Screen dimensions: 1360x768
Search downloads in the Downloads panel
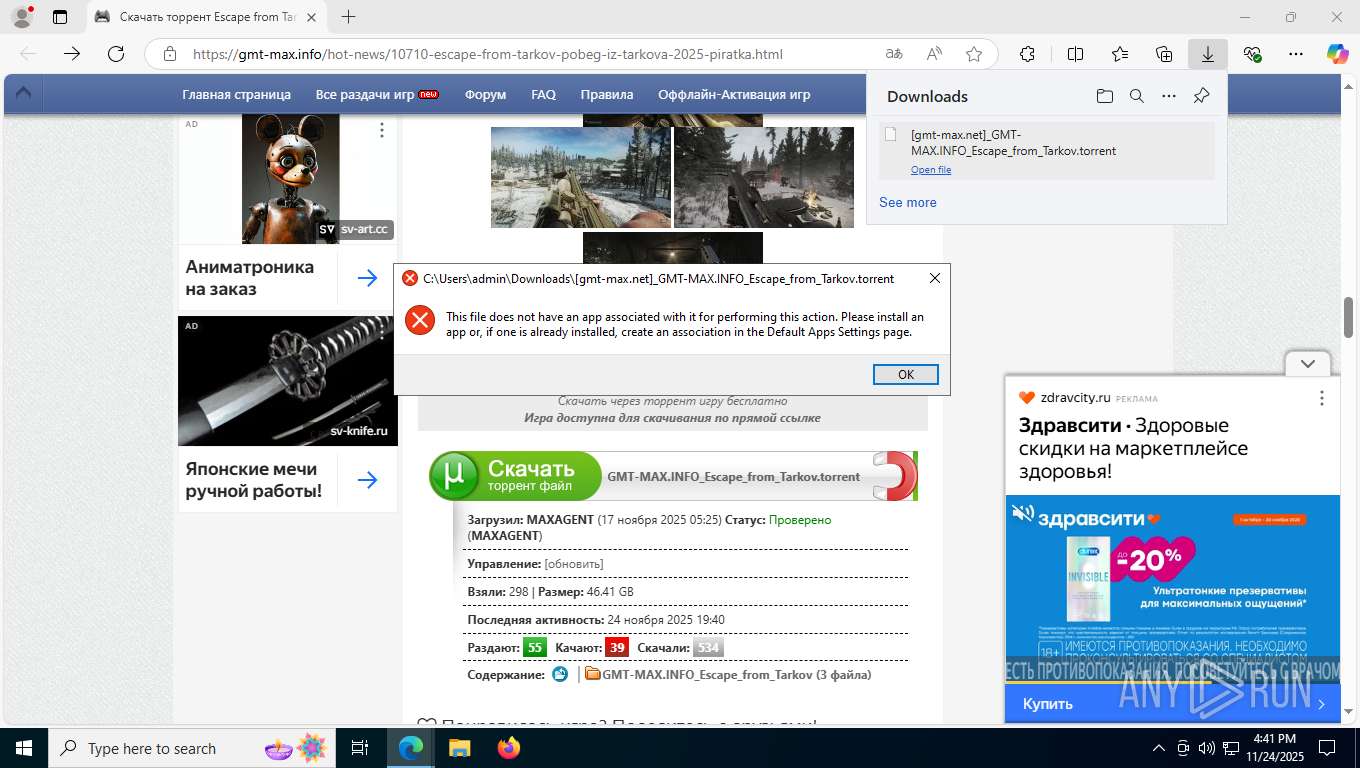(1137, 96)
